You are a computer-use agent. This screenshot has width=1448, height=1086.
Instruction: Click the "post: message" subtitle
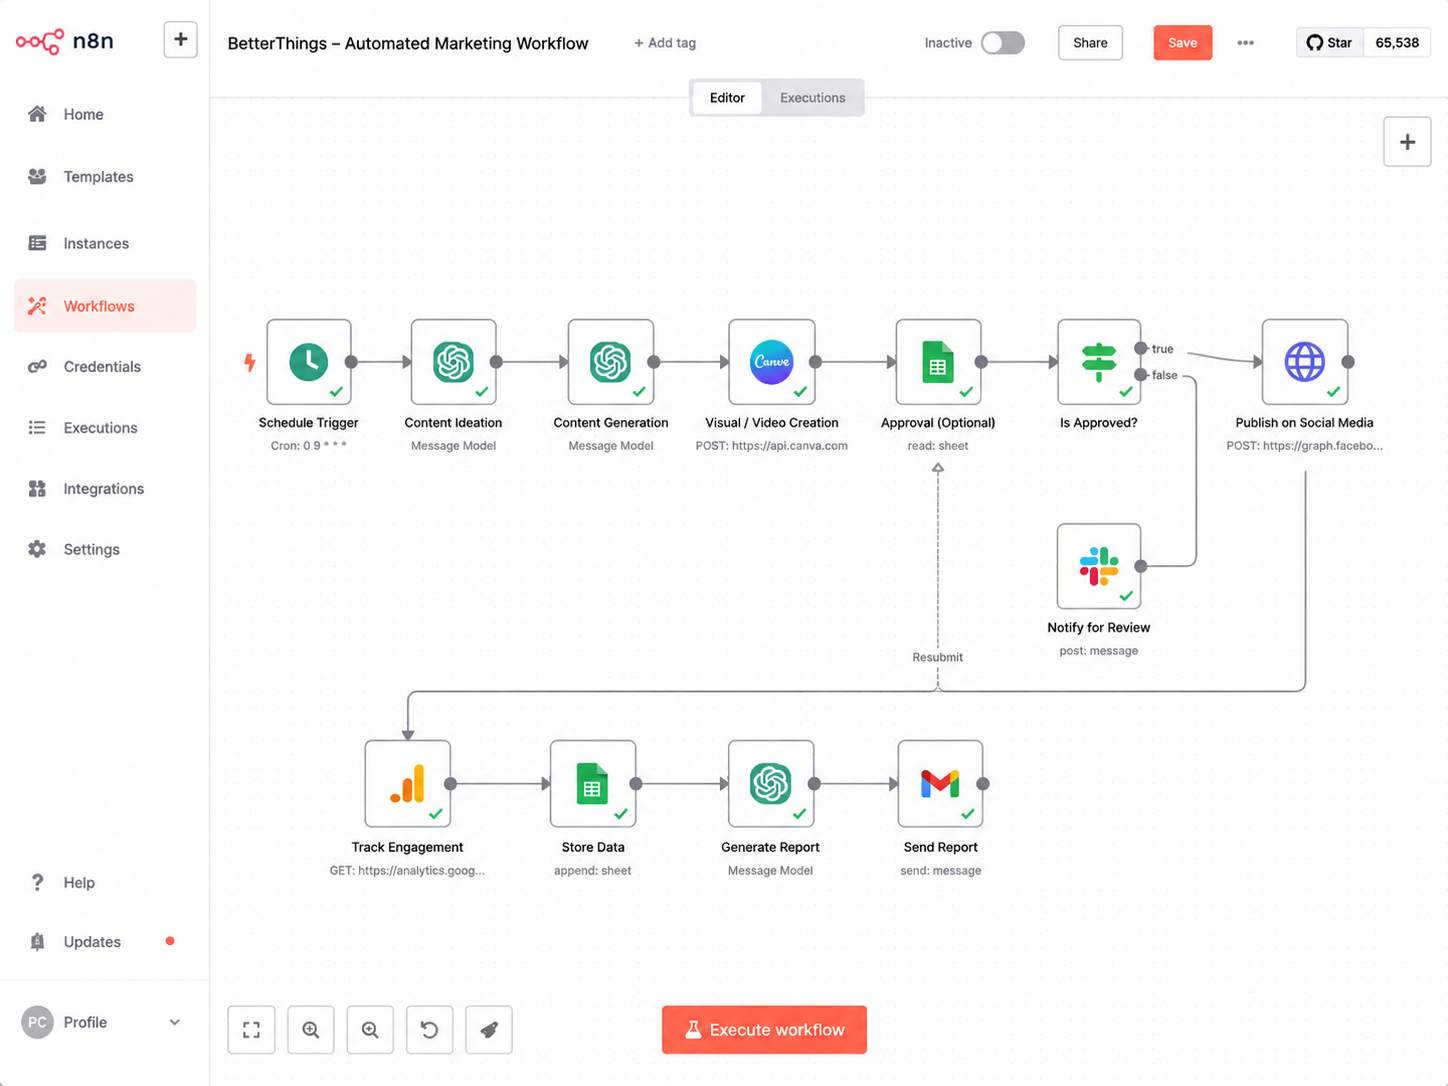click(1099, 651)
